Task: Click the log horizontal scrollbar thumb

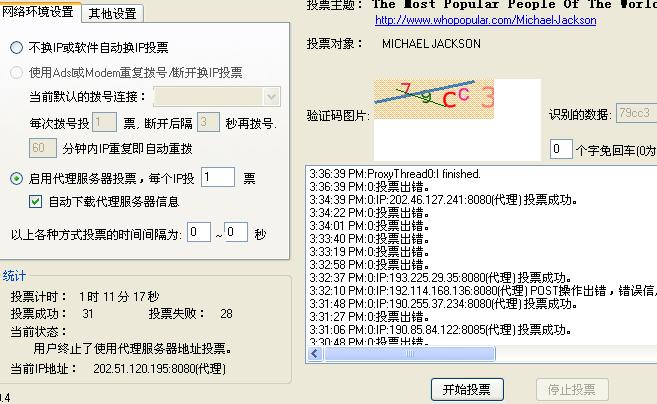Action: (410, 354)
